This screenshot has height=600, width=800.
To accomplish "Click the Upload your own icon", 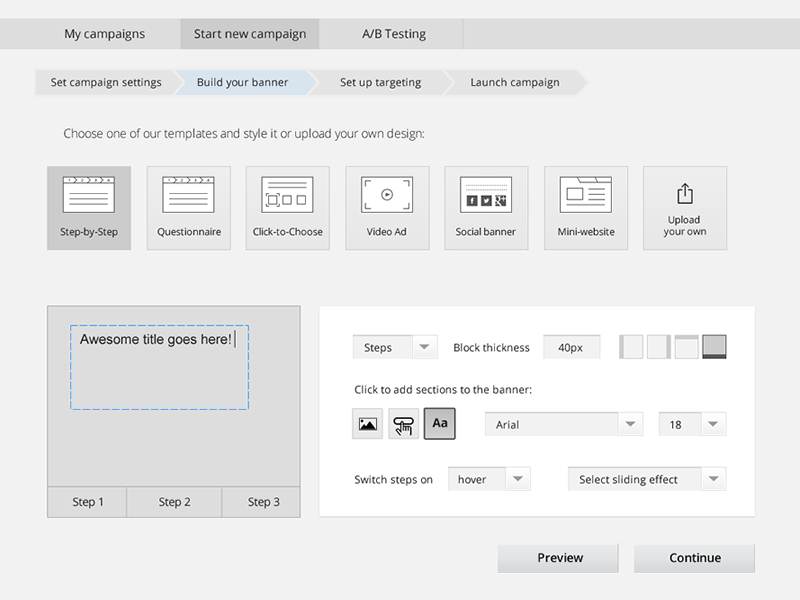I will [684, 206].
